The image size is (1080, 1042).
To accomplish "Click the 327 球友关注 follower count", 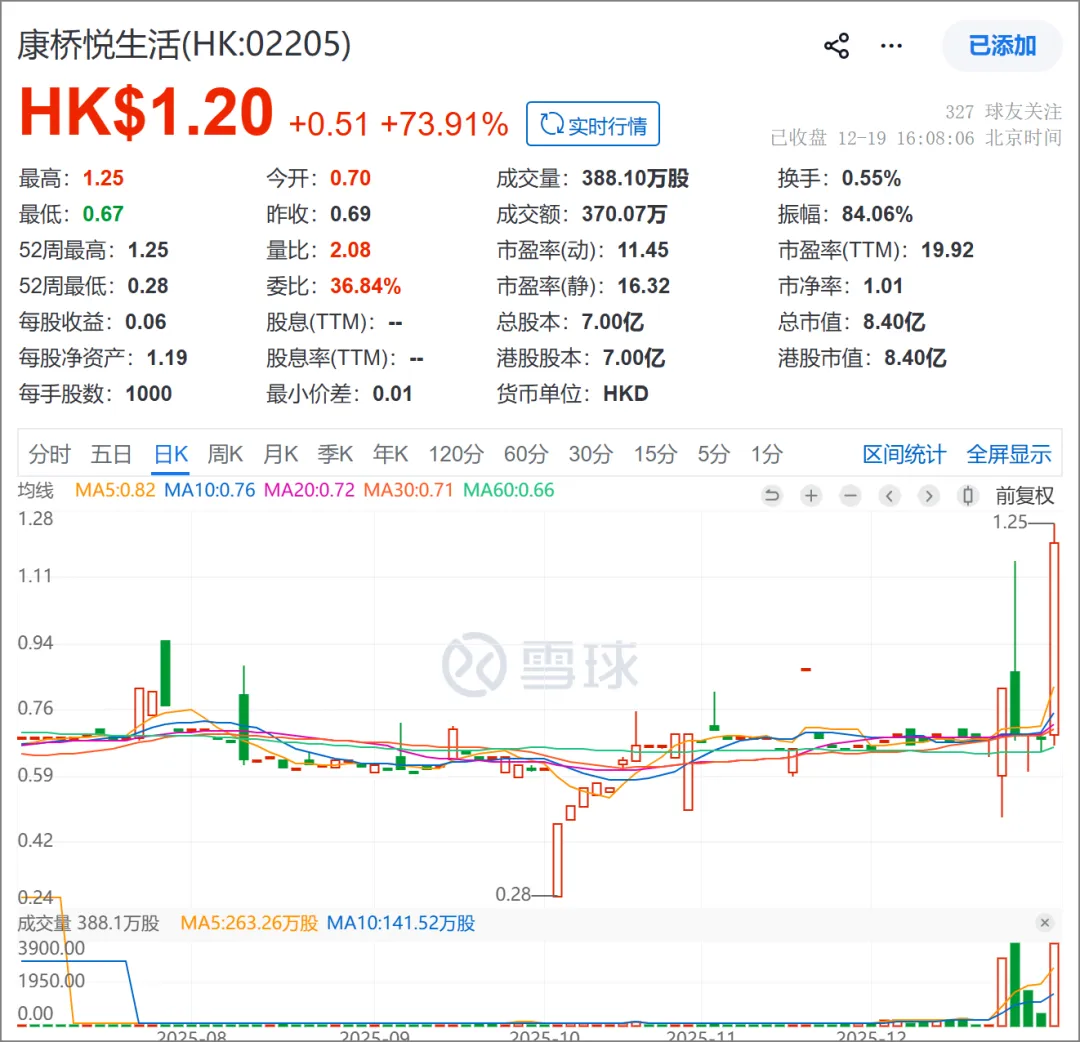I will click(x=1003, y=112).
